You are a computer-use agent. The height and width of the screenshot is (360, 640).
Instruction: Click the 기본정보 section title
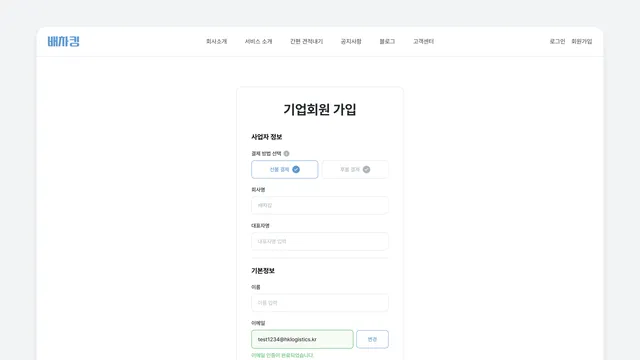(x=263, y=271)
